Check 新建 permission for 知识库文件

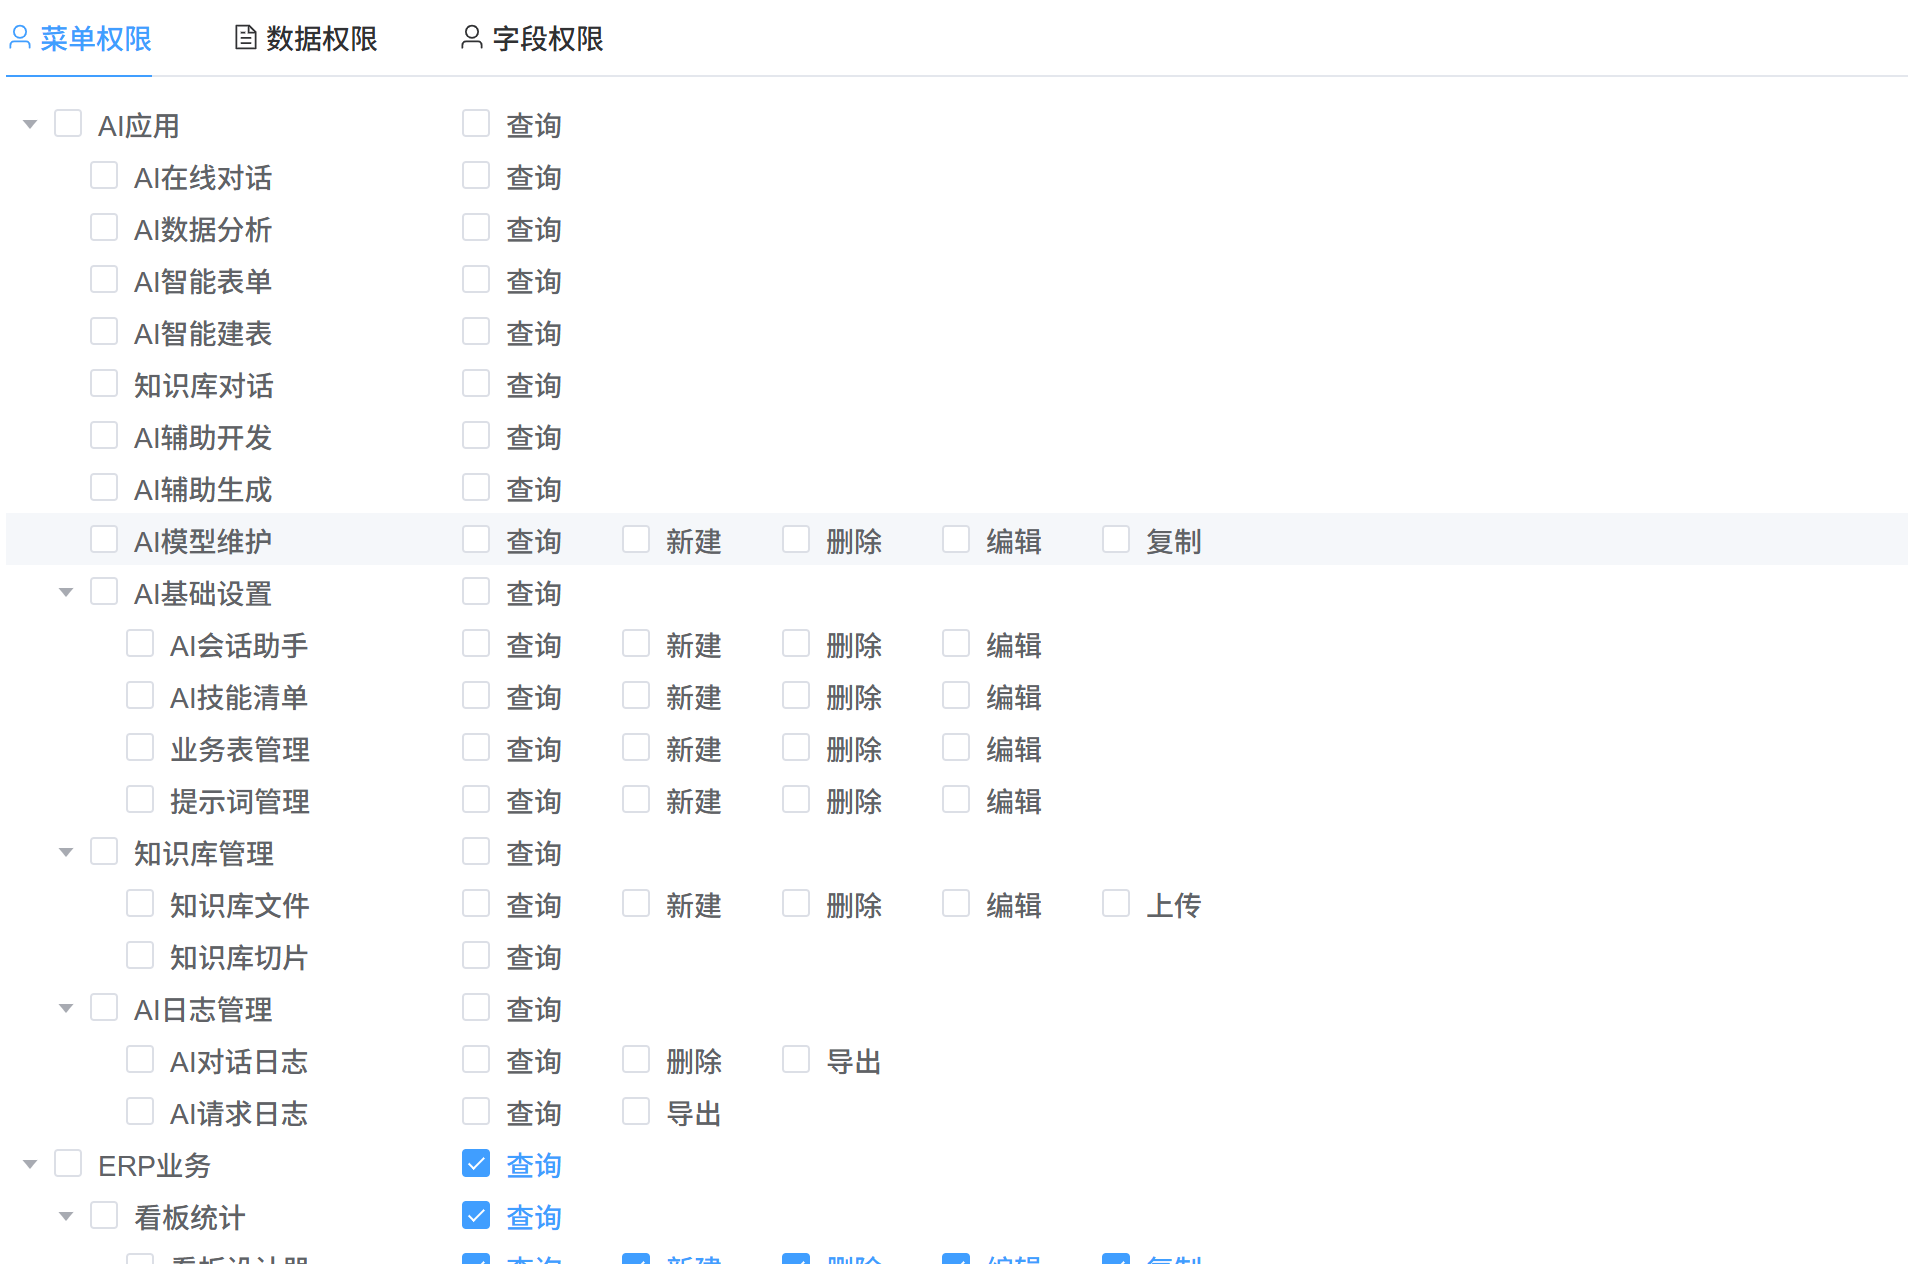pyautogui.click(x=636, y=904)
